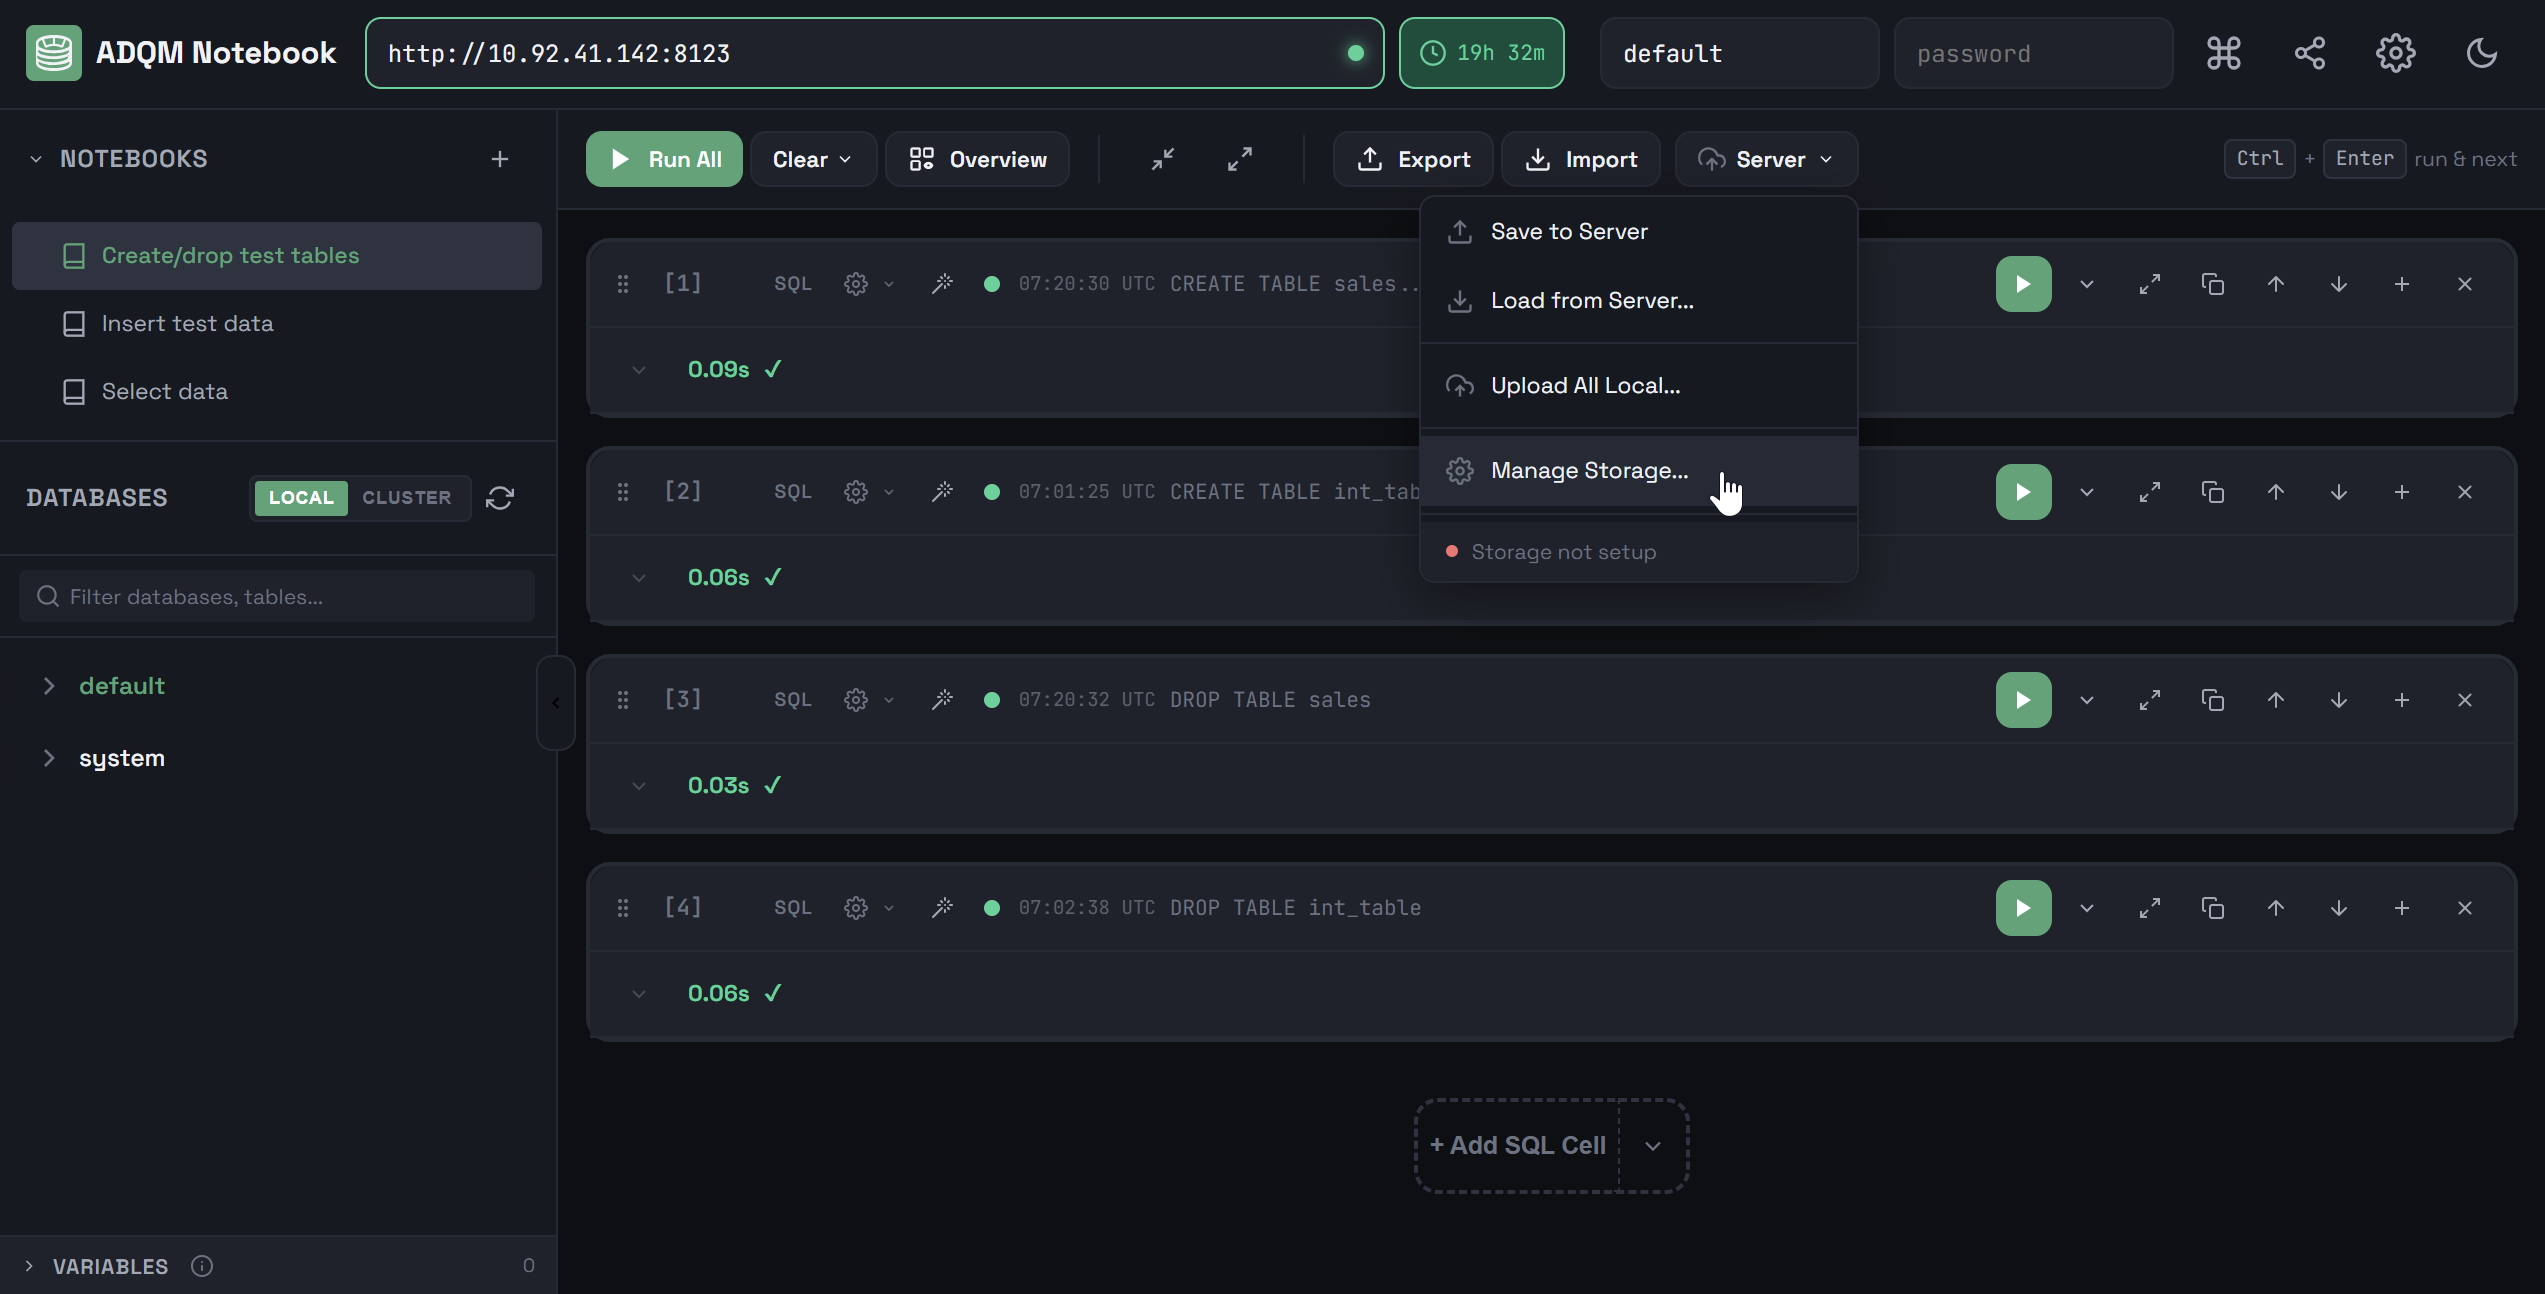Open Insert test data notebook

pyautogui.click(x=277, y=324)
